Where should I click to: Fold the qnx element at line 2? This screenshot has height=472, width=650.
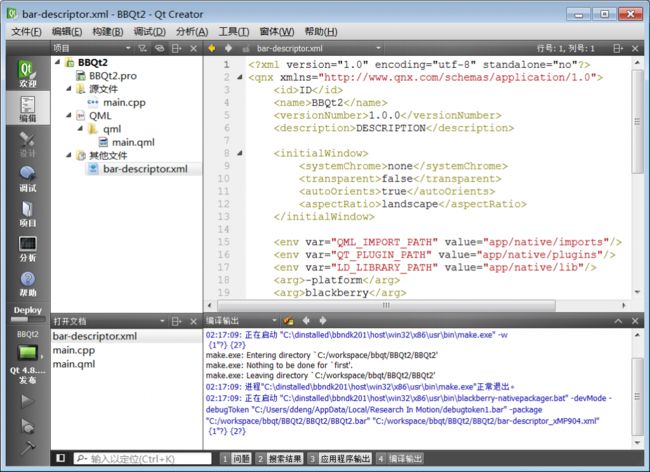click(240, 77)
